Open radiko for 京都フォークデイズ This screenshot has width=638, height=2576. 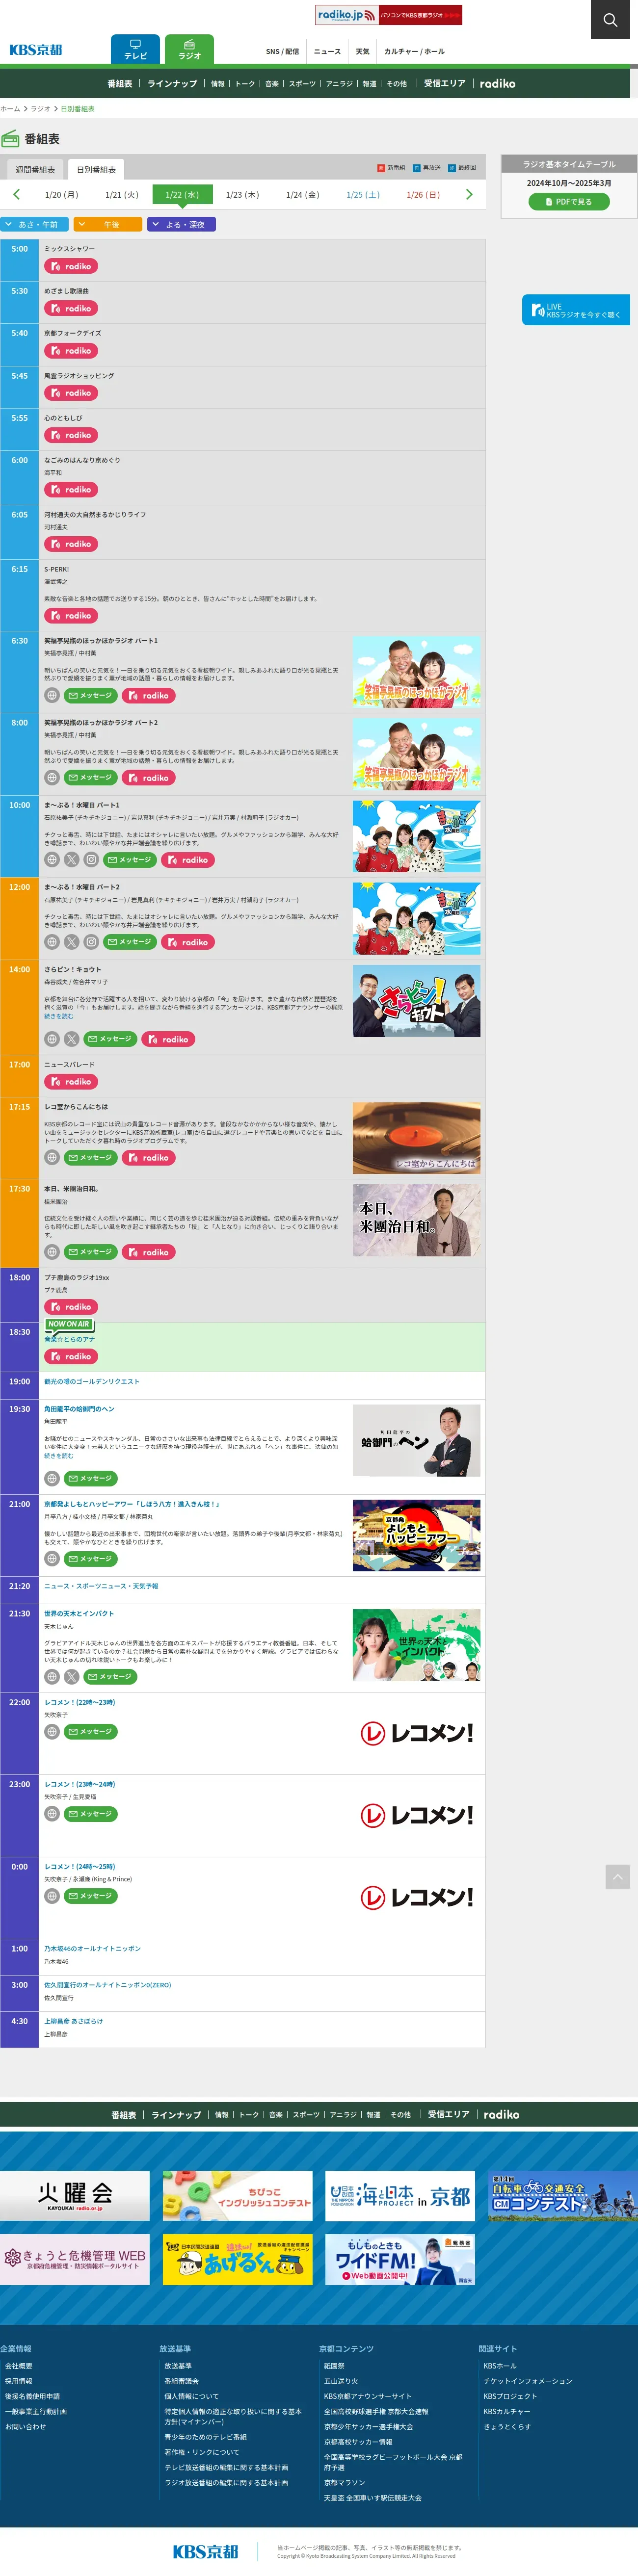point(70,351)
